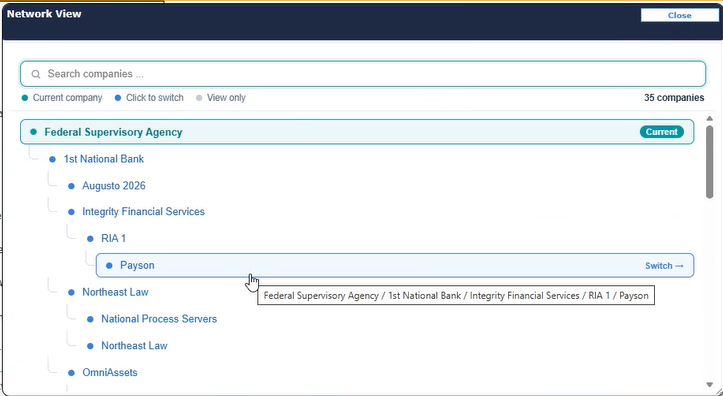
Task: Select National Process Servers
Action: pos(159,319)
